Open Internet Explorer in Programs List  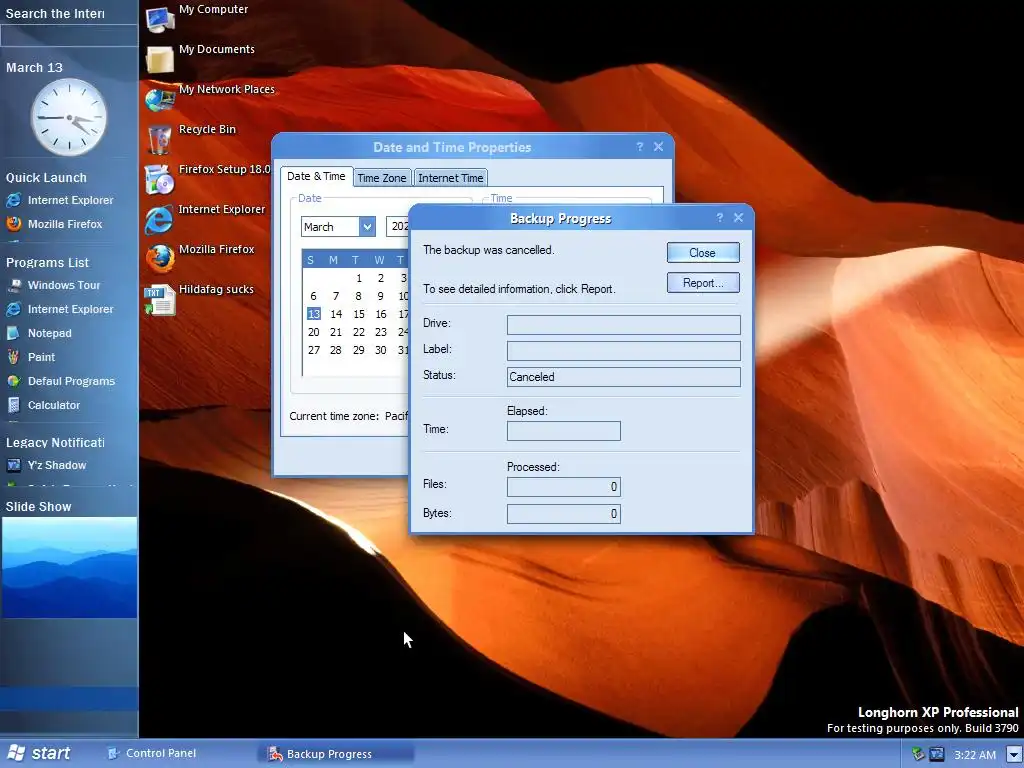(x=60, y=309)
